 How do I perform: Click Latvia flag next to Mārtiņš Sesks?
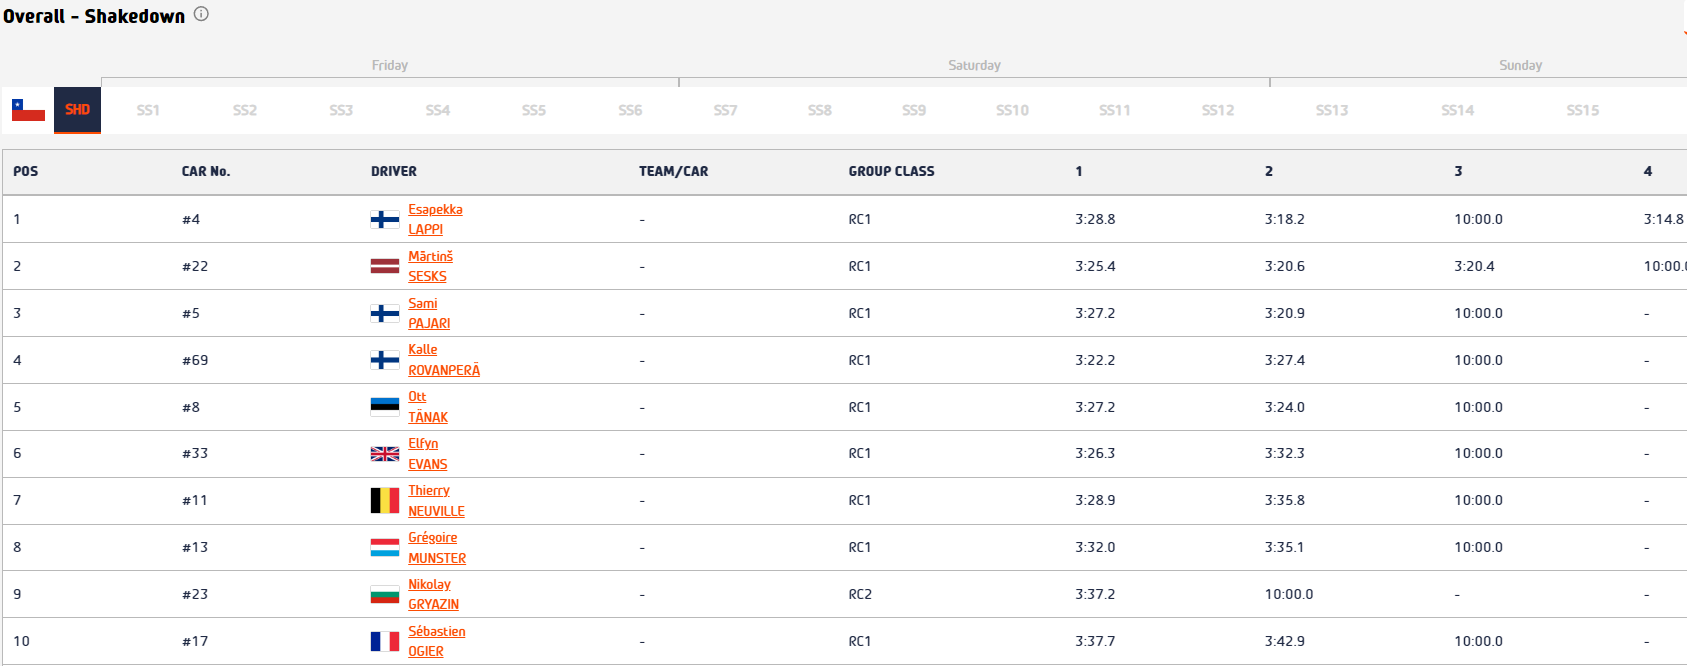[385, 266]
